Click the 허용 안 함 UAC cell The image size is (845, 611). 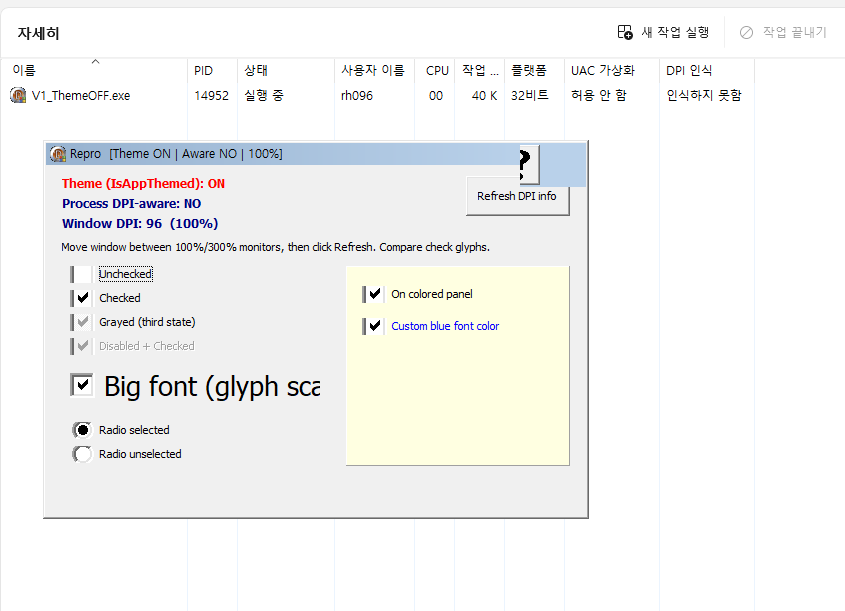[x=599, y=96]
